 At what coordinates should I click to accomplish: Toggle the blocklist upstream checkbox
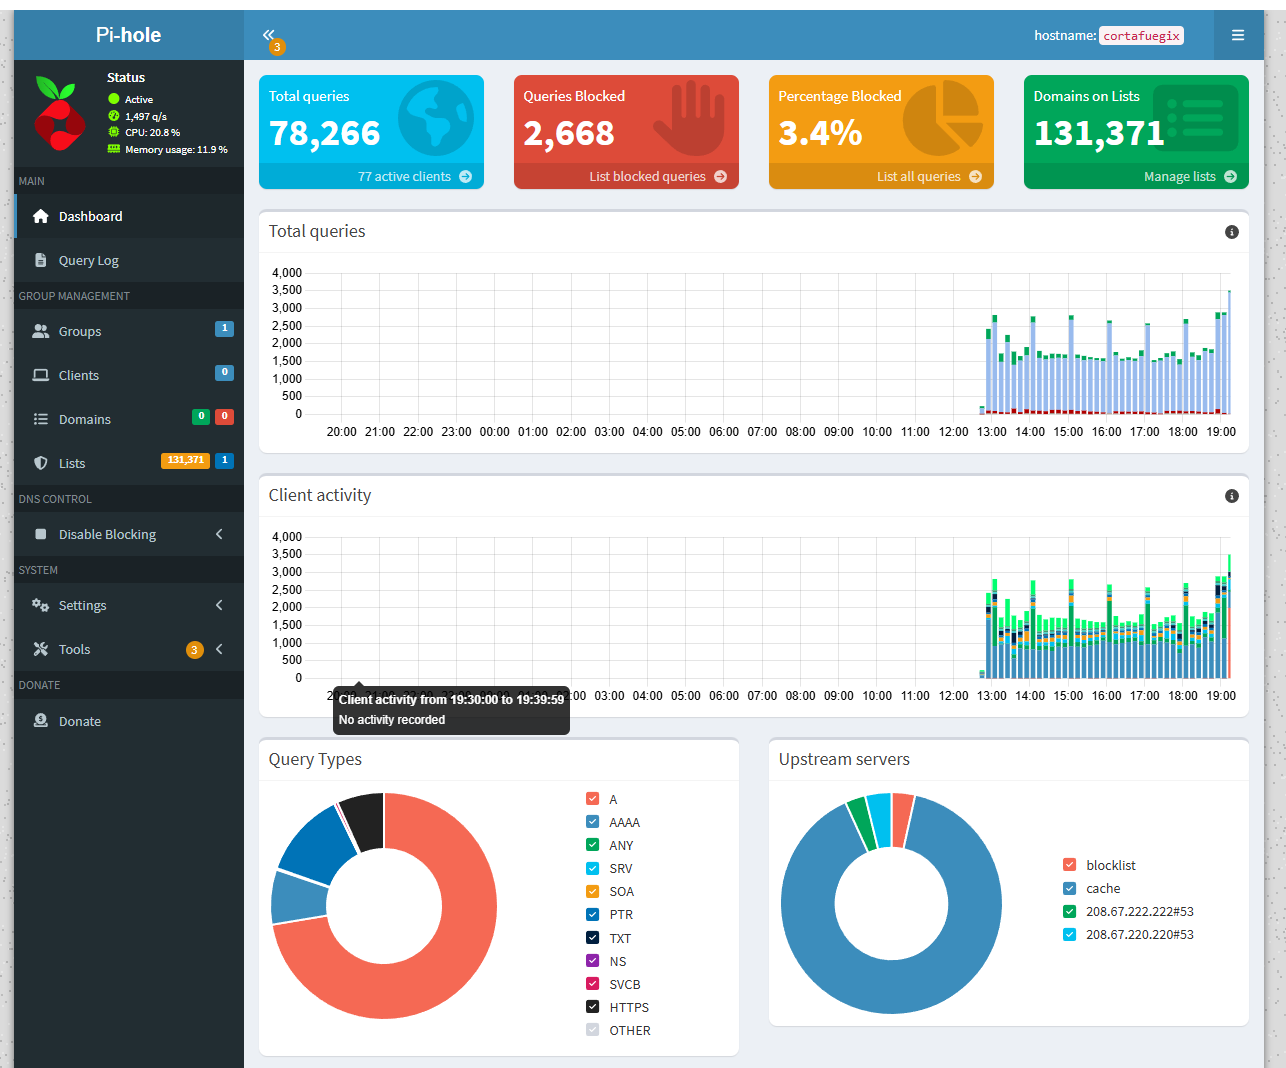tap(1069, 865)
